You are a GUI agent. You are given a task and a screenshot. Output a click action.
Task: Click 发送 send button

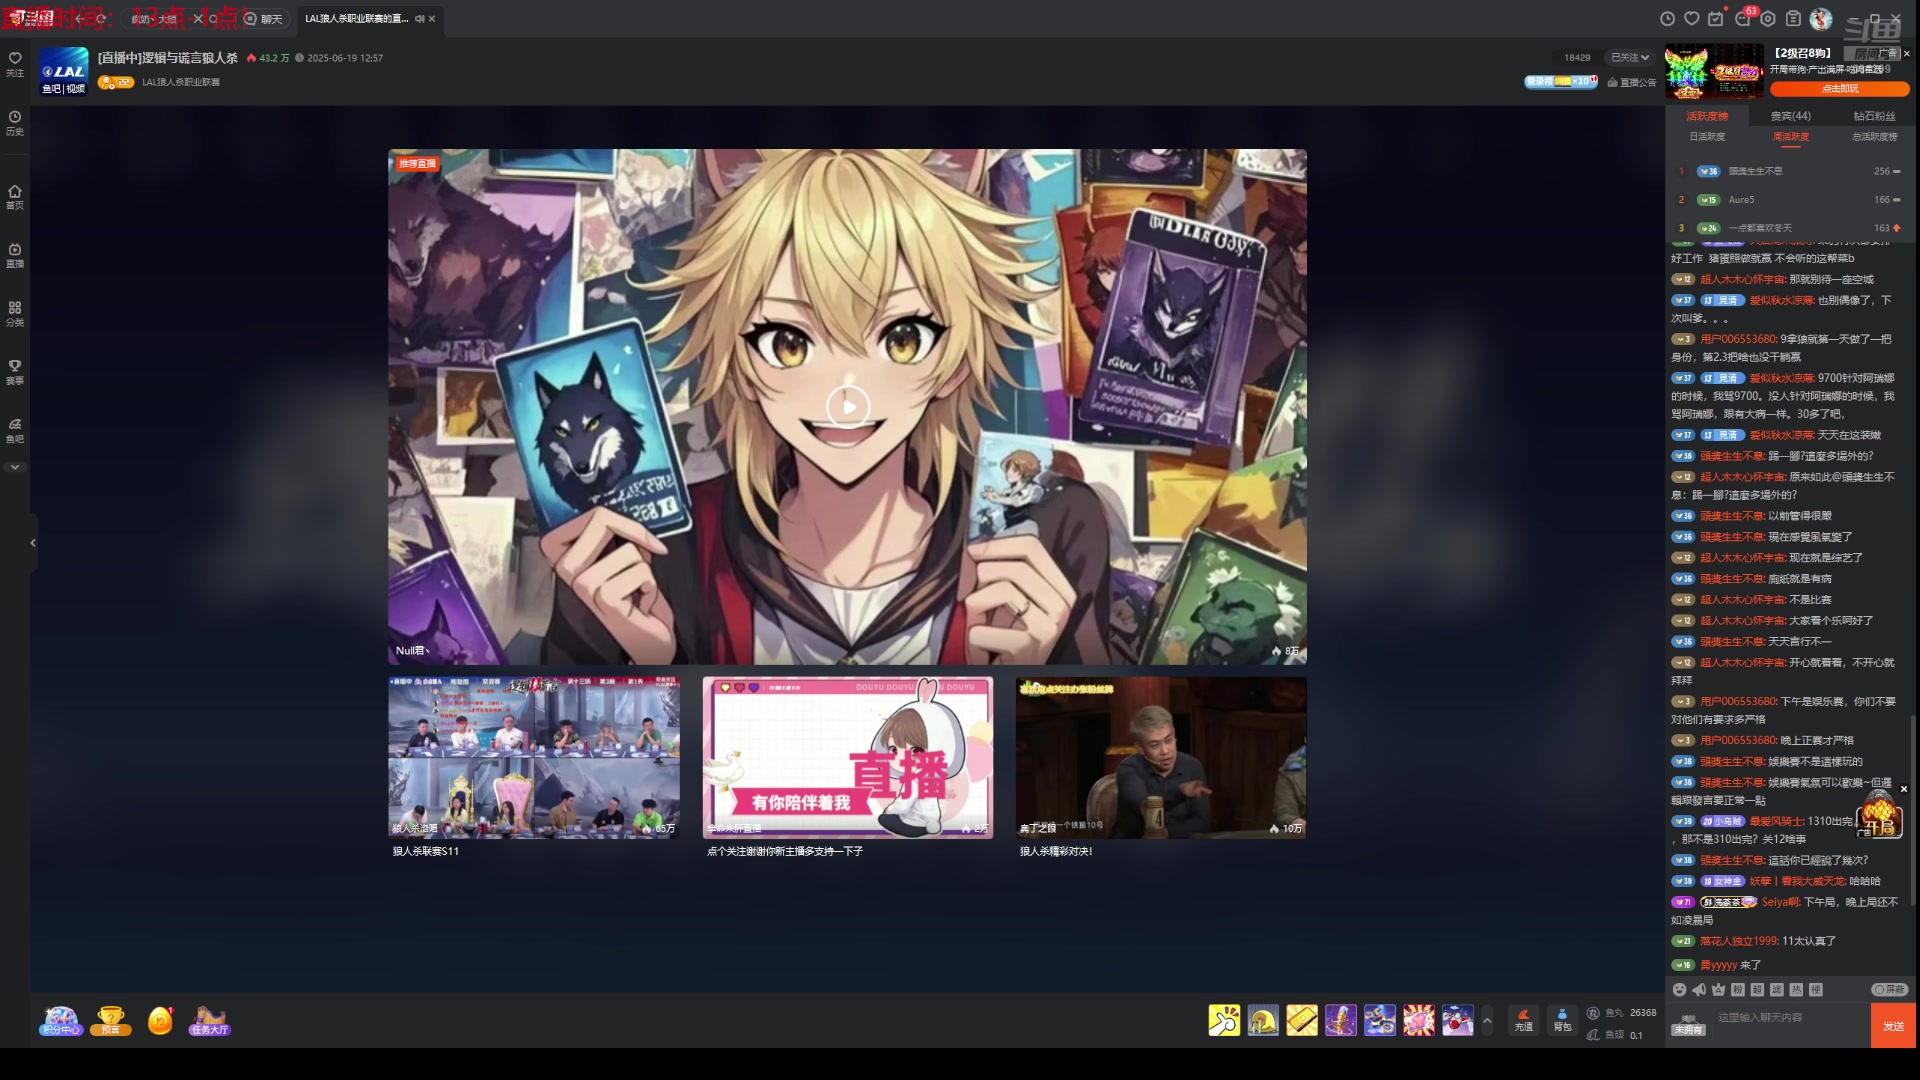coord(1893,1027)
